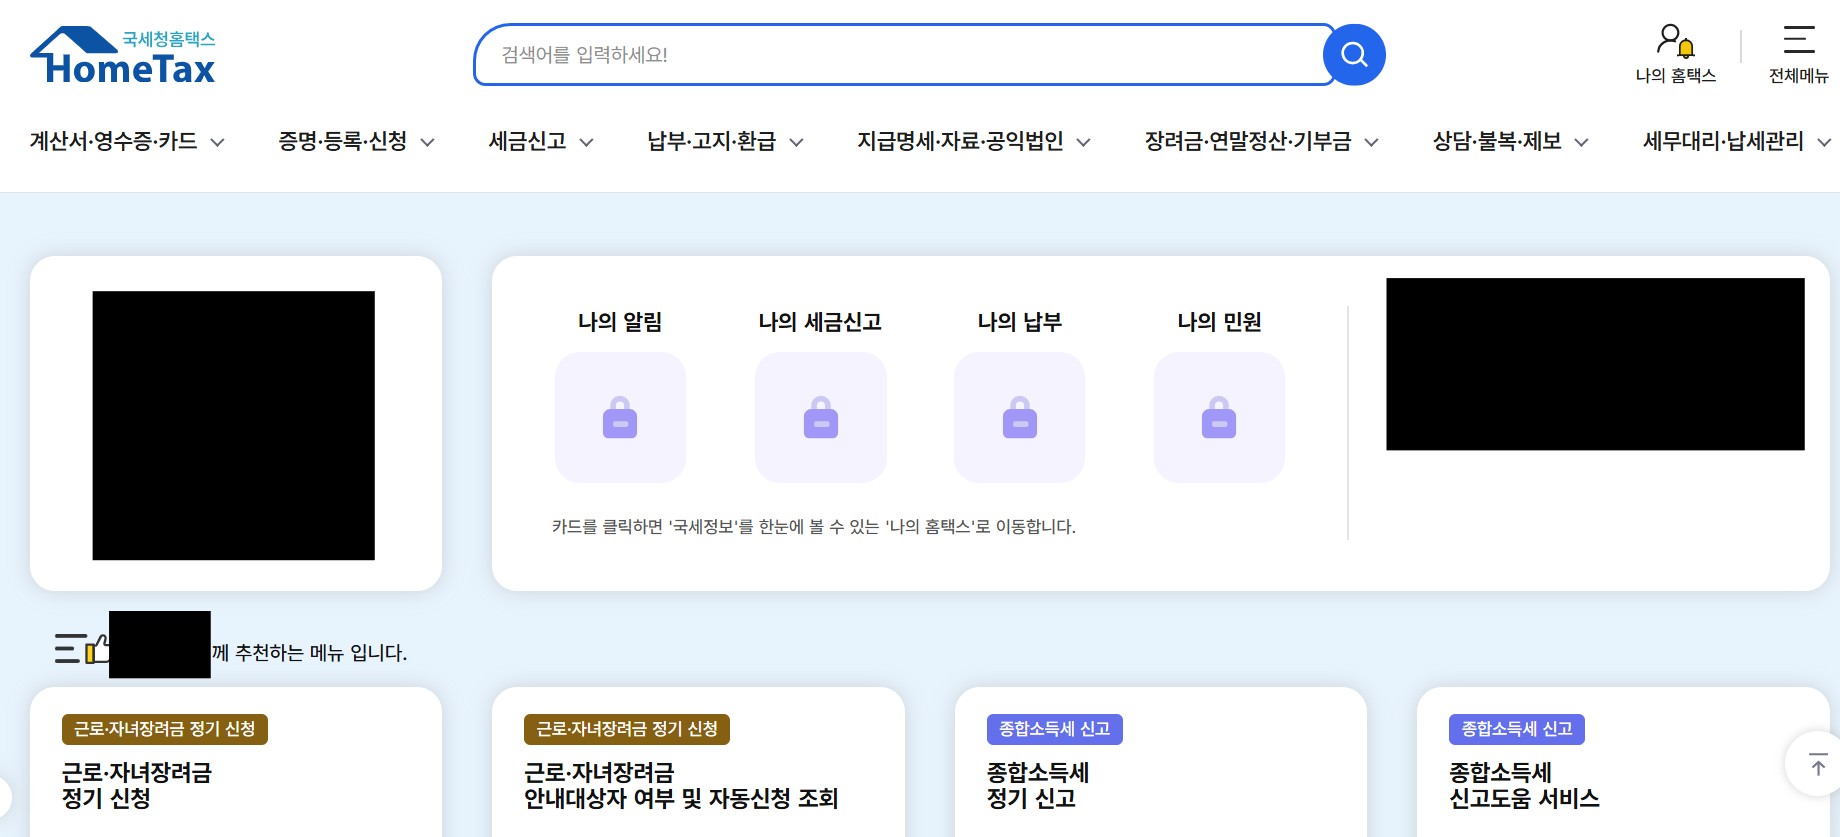Open 종합소득세 신고도움 서비스 card title
Image resolution: width=1840 pixels, height=837 pixels.
point(1524,785)
